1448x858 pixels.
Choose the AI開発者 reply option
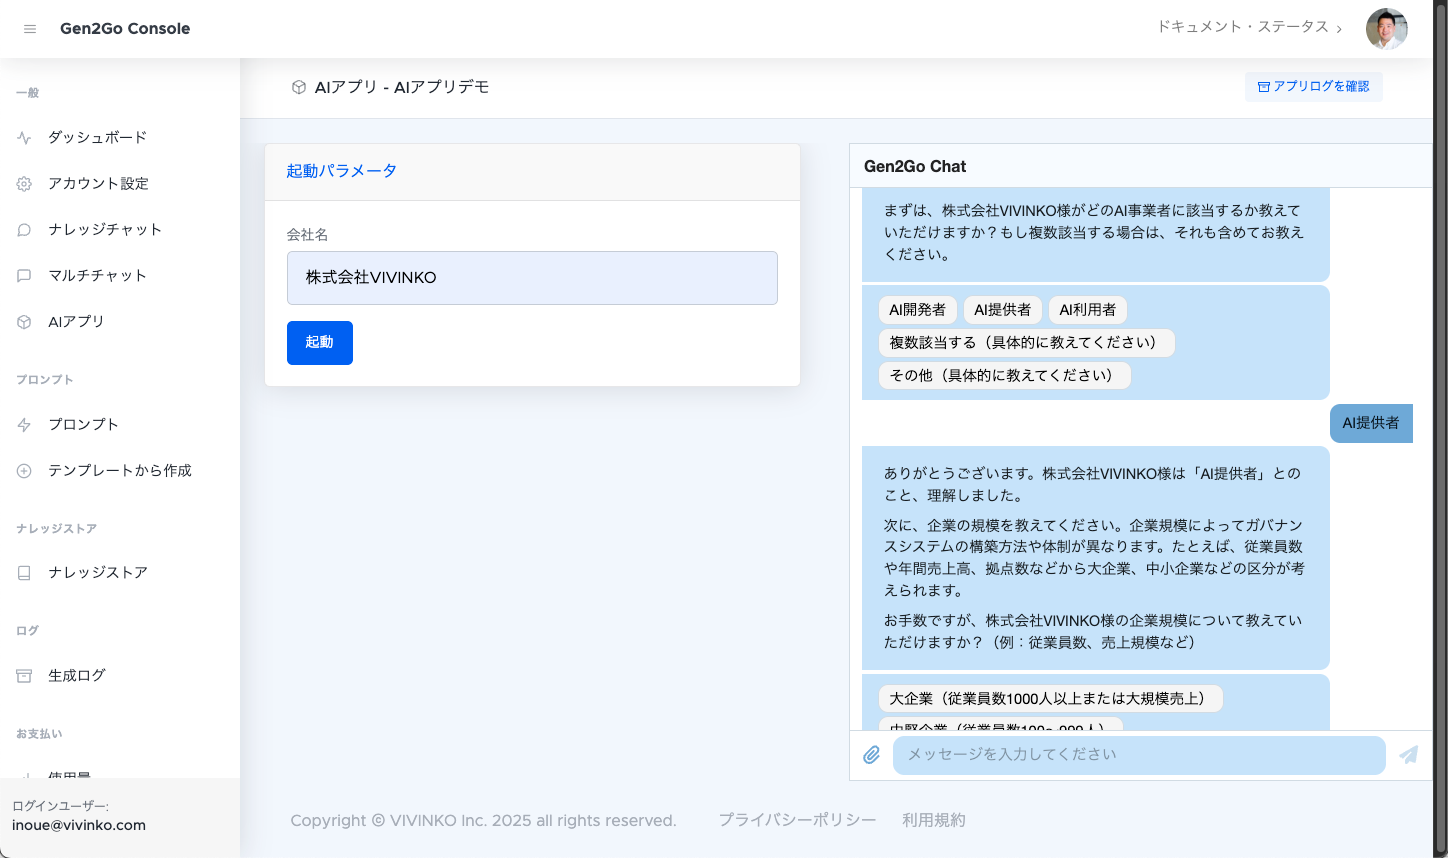pos(917,310)
